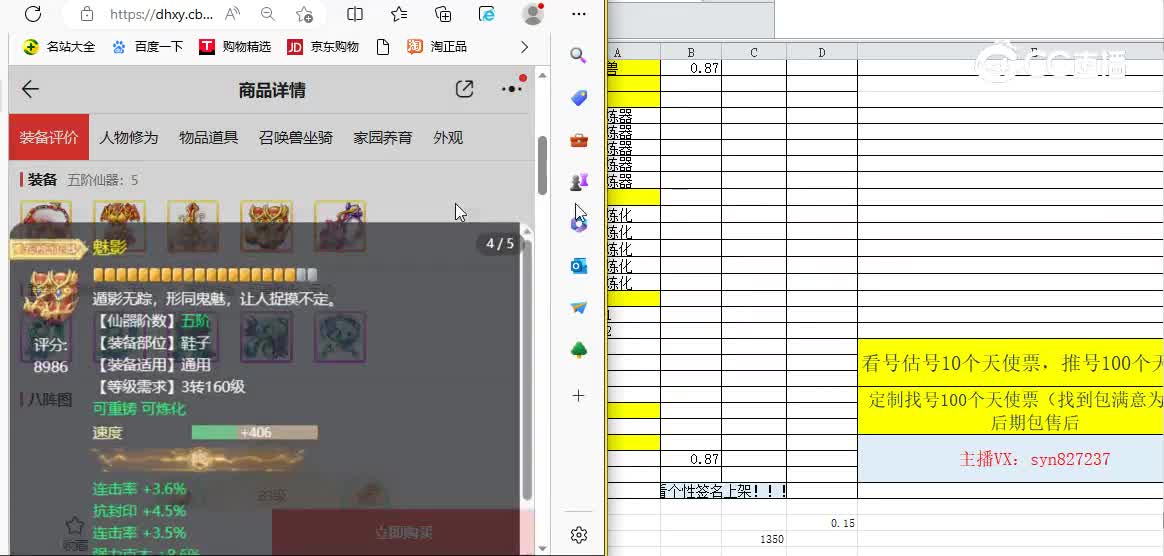Open 京东购物 bookmark
Image resolution: width=1164 pixels, height=556 pixels.
(323, 47)
